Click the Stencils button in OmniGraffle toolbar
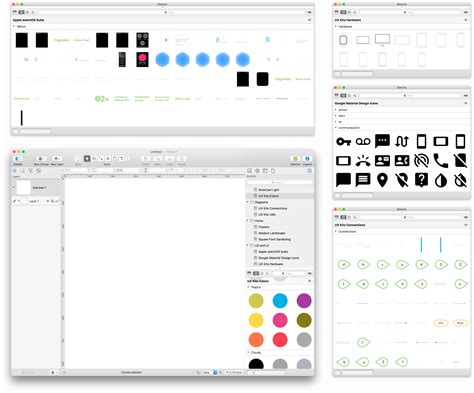The image size is (474, 393). pyautogui.click(x=295, y=160)
